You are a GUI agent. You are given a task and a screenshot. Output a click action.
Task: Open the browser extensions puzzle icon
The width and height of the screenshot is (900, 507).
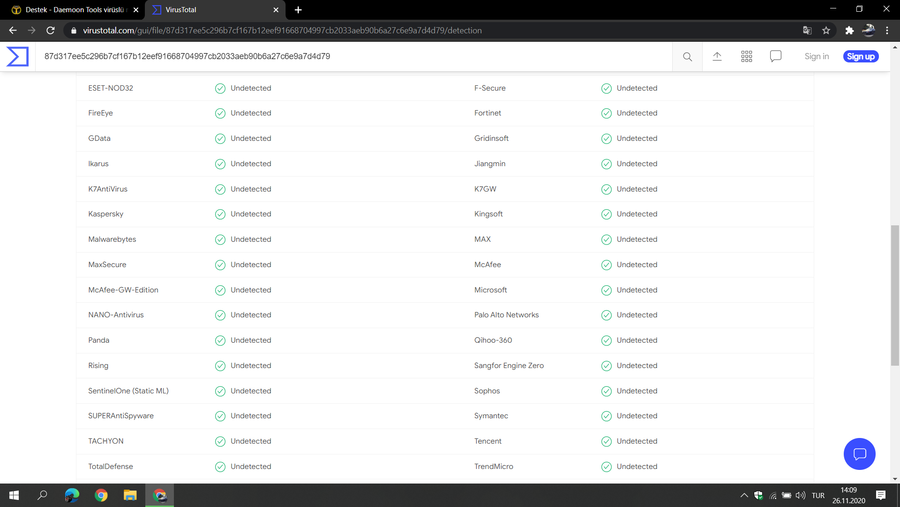[x=849, y=30]
